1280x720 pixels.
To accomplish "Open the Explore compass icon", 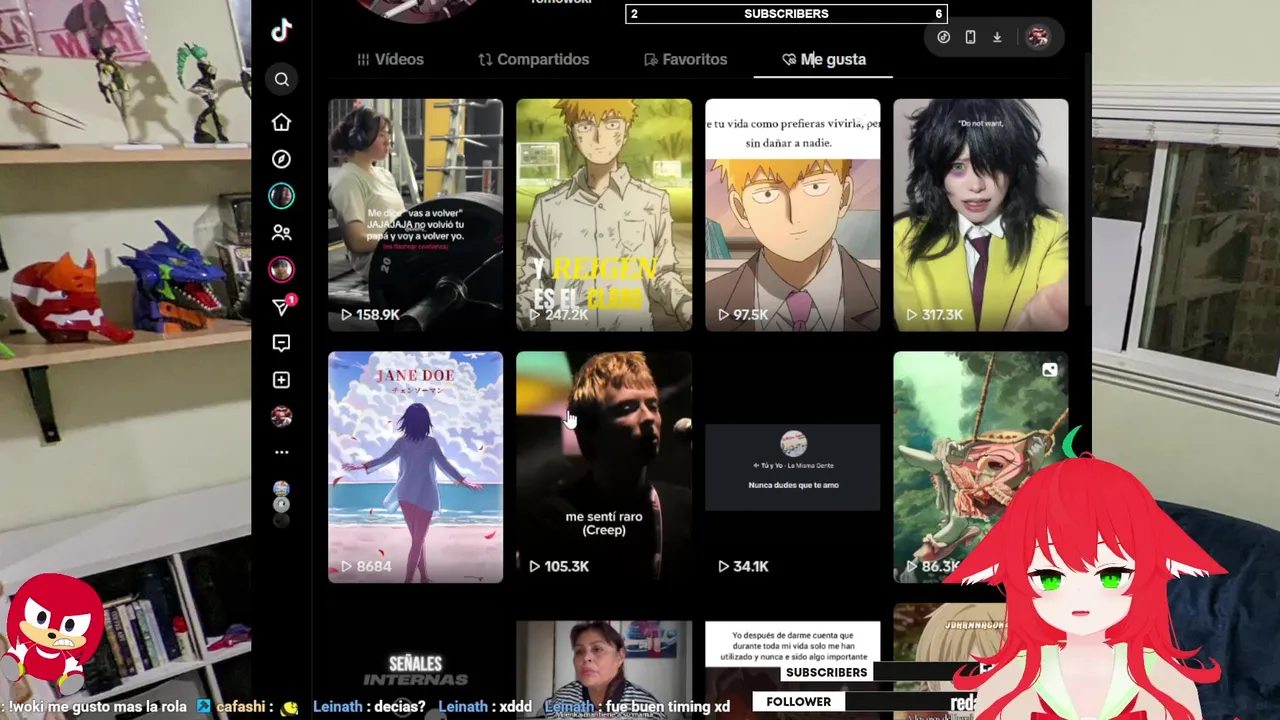I will (x=281, y=159).
